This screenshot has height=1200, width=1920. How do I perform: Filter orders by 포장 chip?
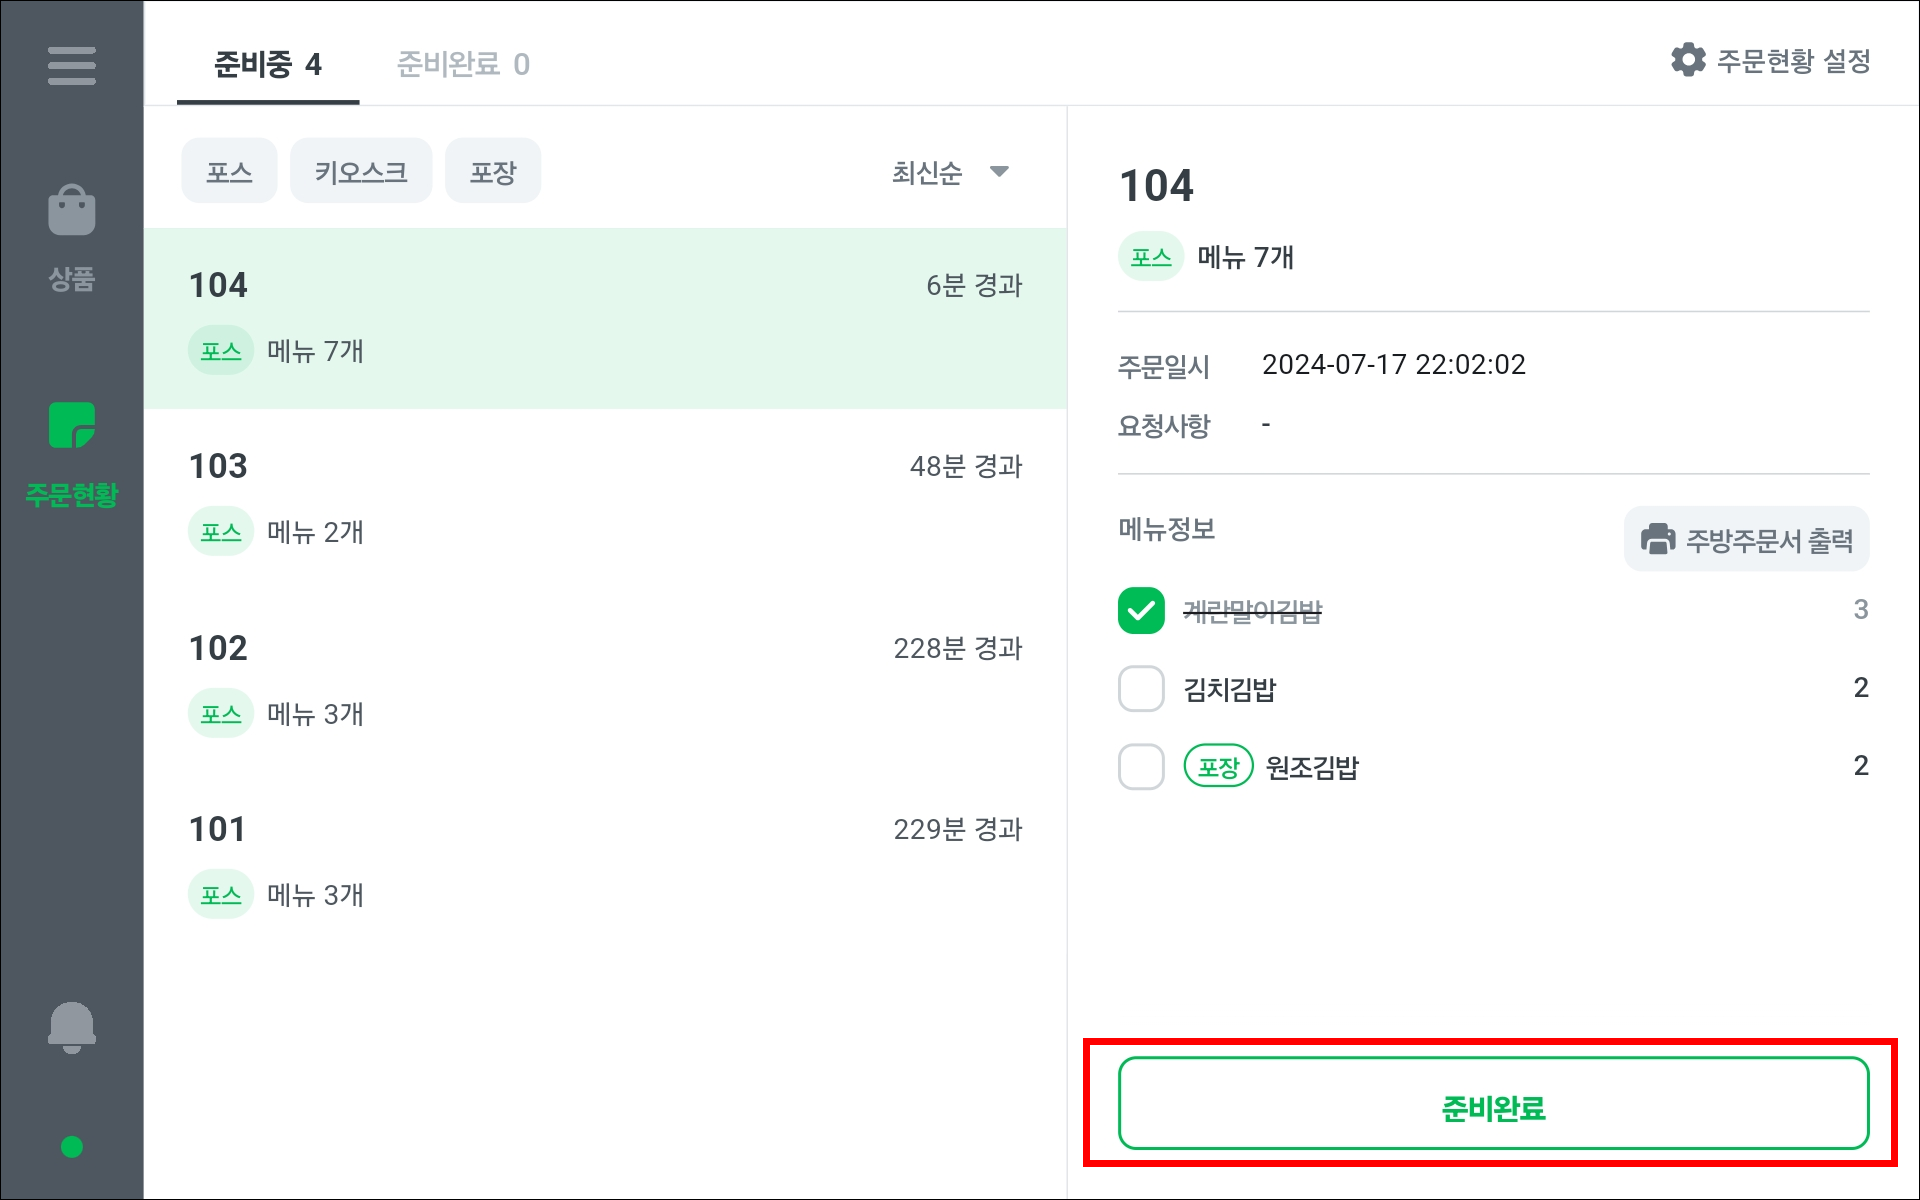click(x=493, y=171)
